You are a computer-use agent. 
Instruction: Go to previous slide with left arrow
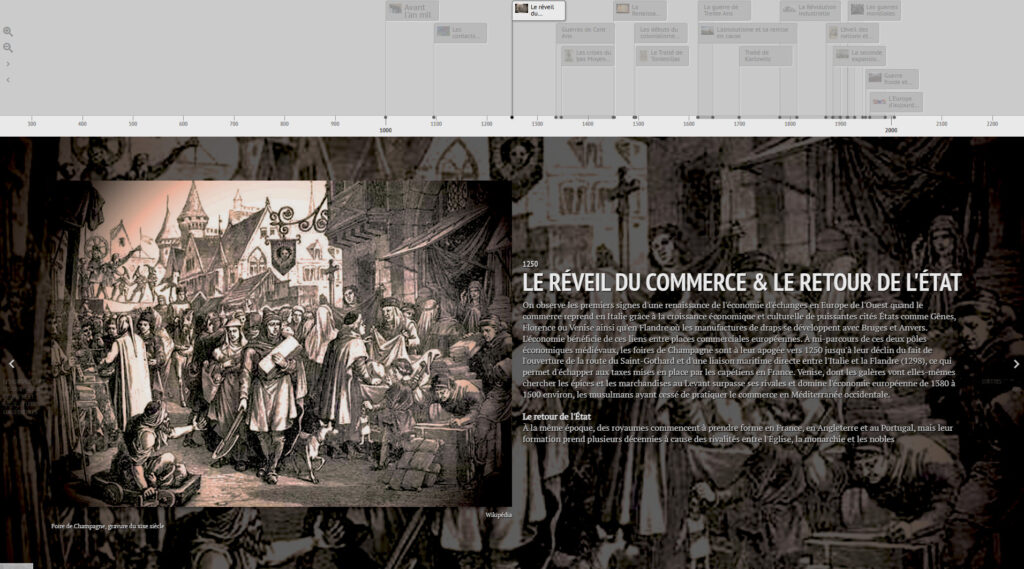point(11,364)
